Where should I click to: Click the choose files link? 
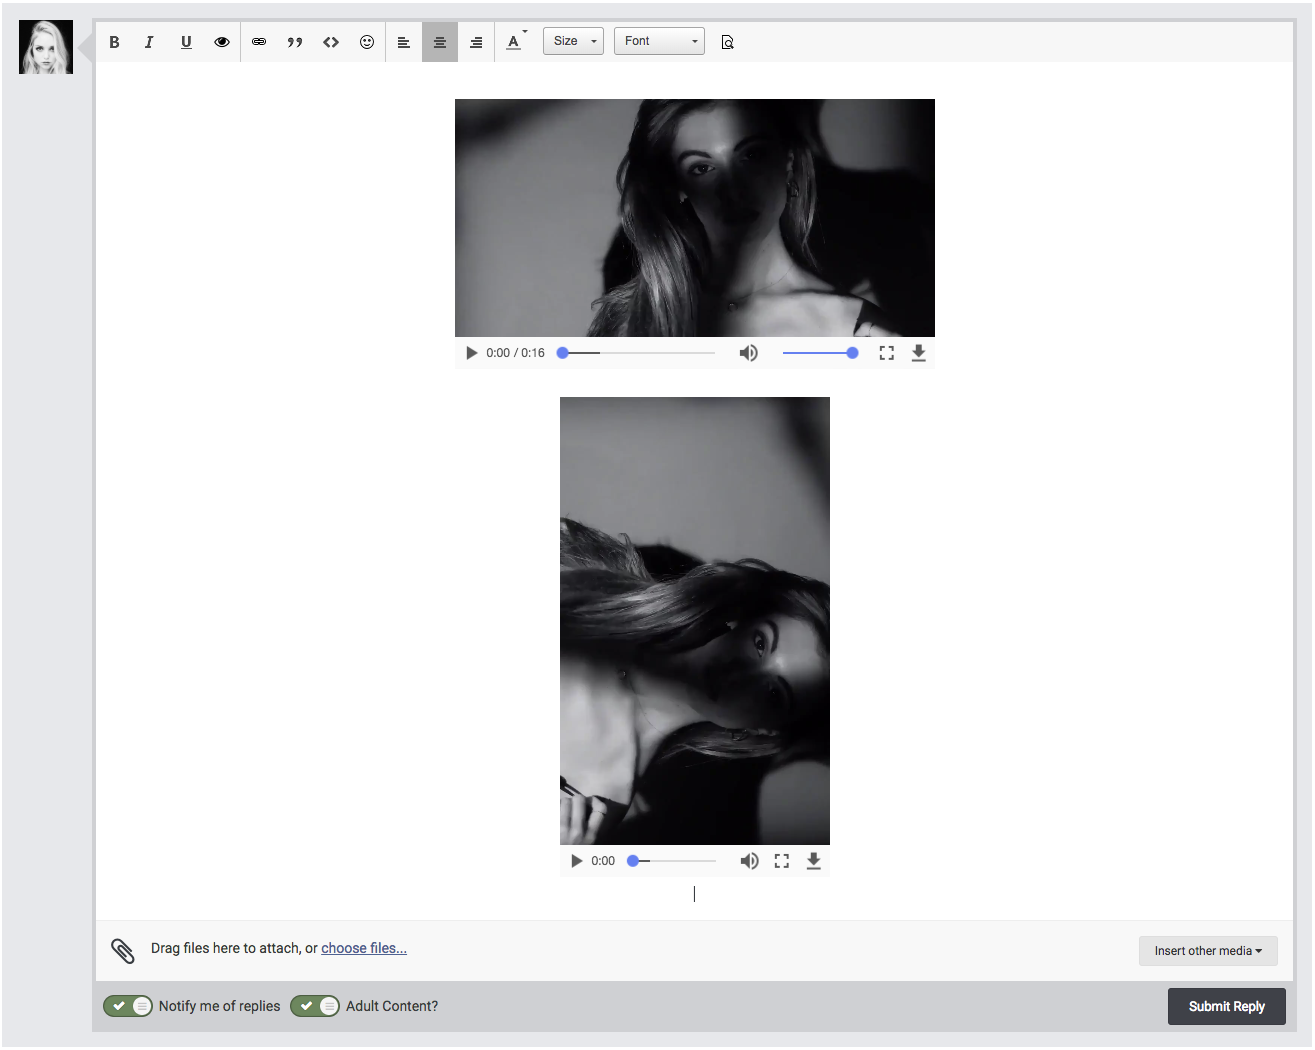pos(364,948)
